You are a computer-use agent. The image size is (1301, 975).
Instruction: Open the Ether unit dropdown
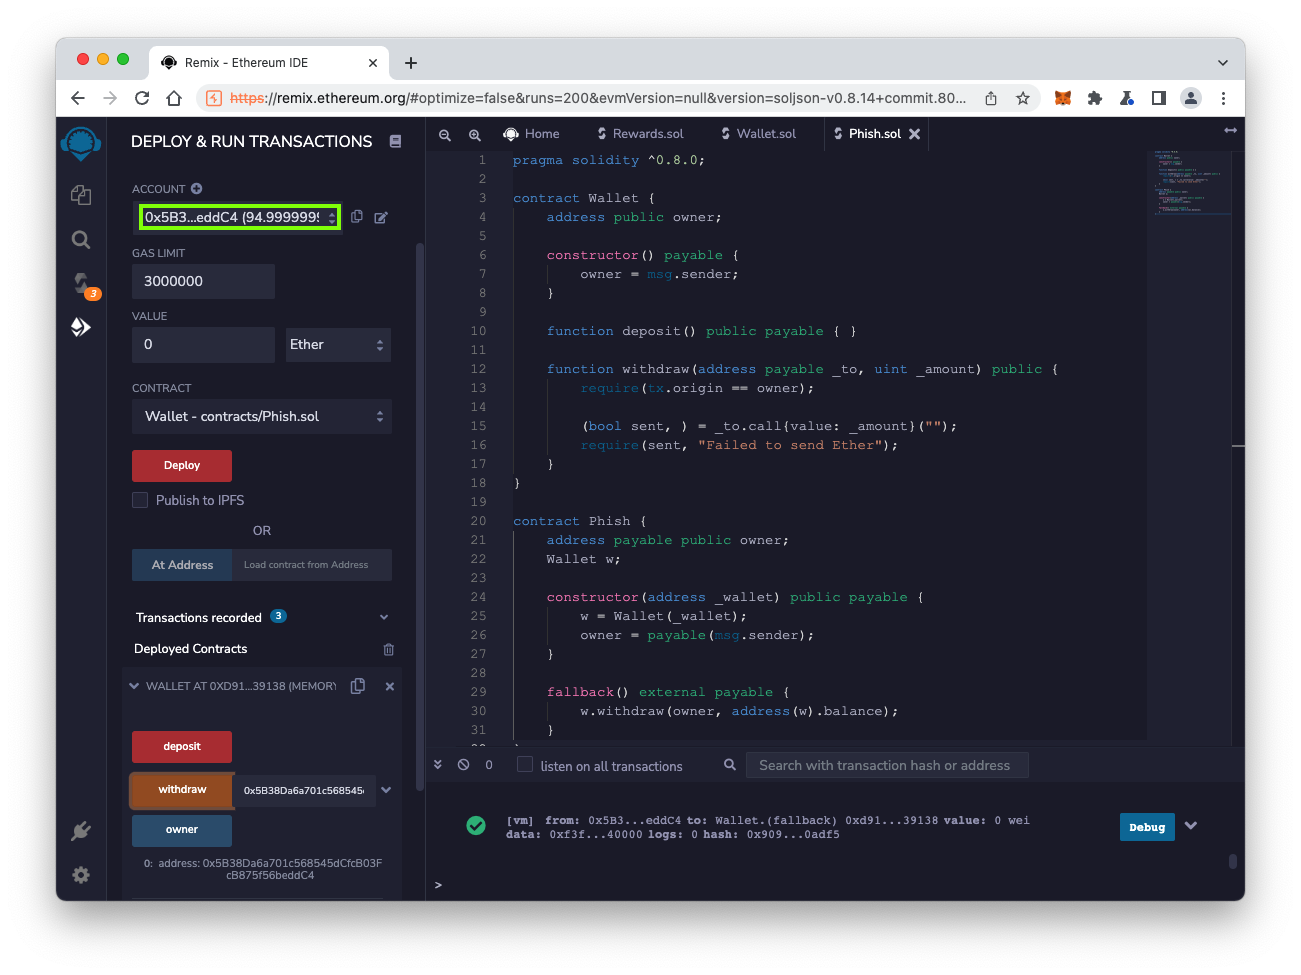pos(338,345)
